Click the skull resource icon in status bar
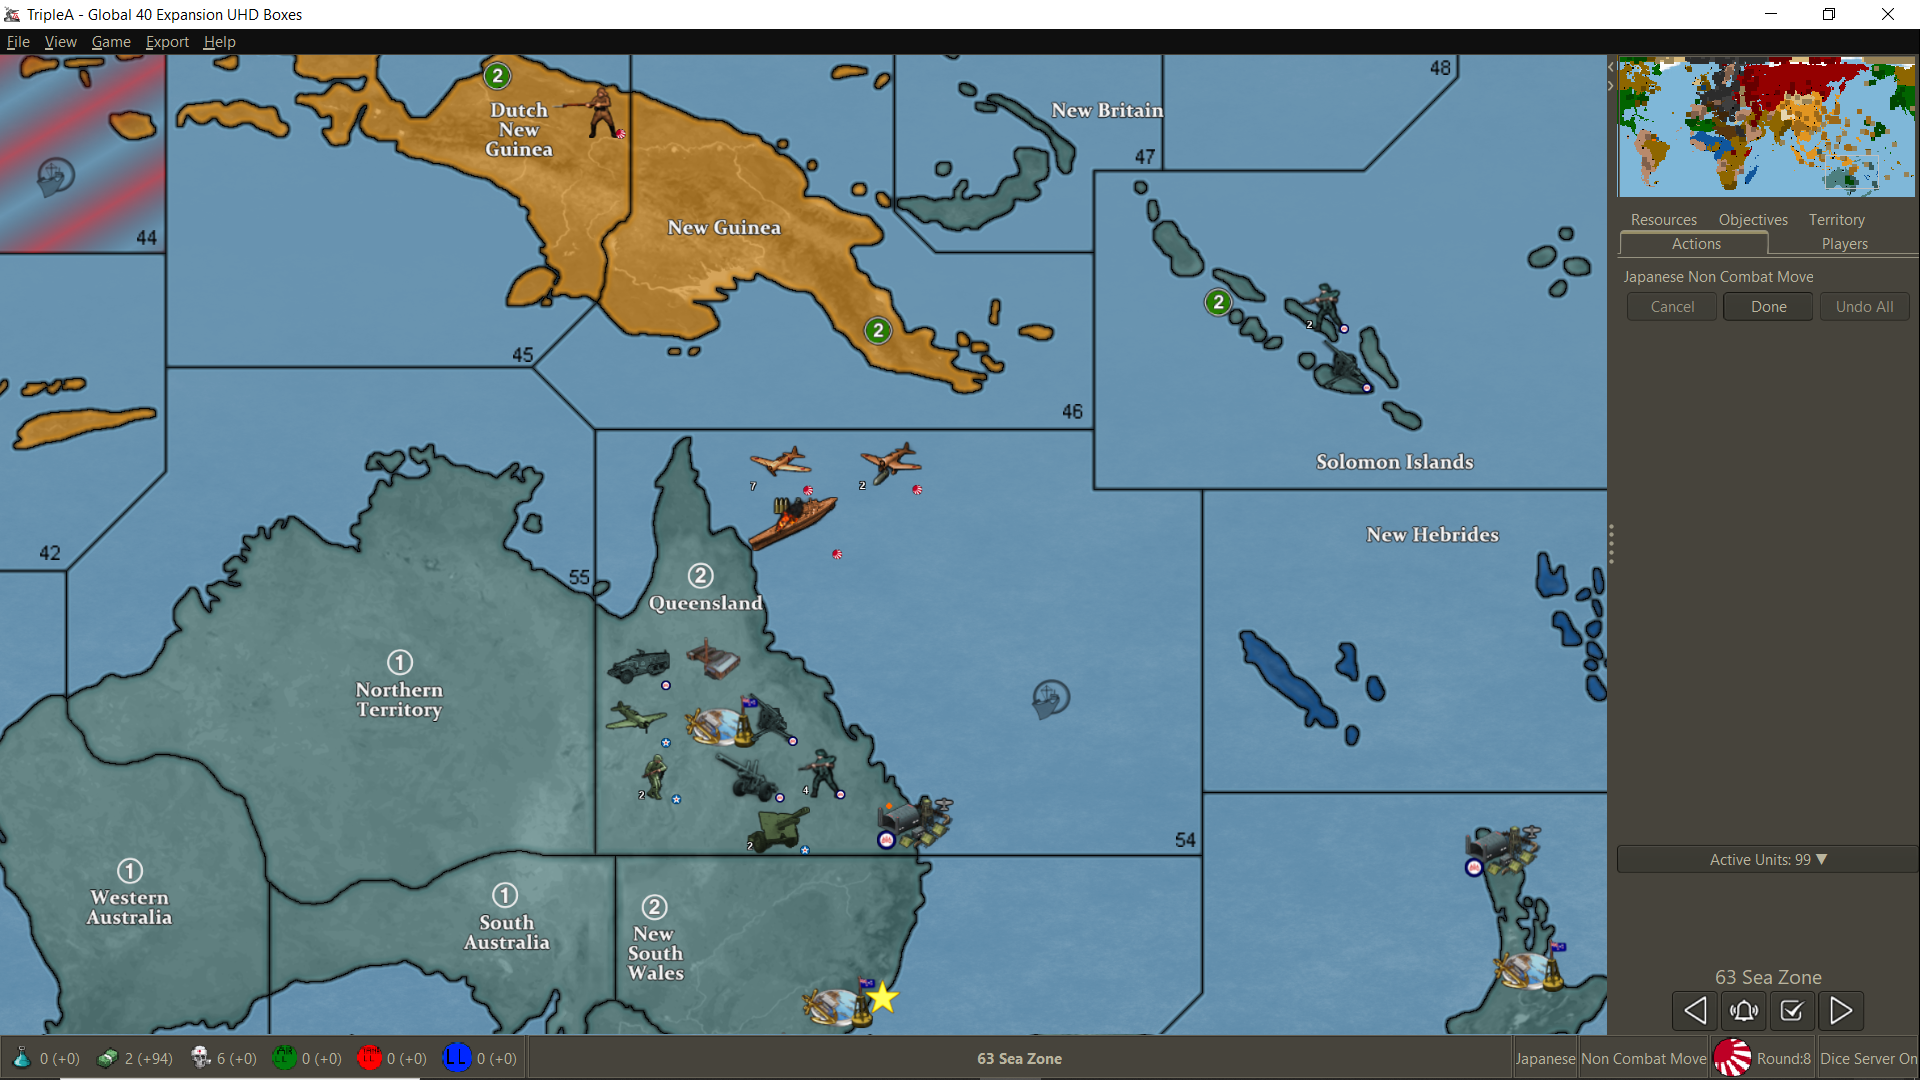1920x1080 pixels. pos(200,1058)
